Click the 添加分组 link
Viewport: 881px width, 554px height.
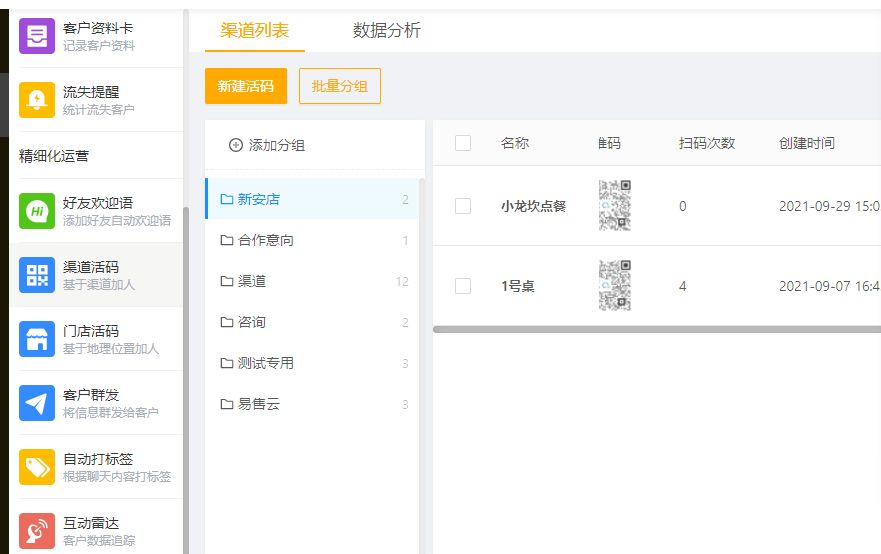276,146
